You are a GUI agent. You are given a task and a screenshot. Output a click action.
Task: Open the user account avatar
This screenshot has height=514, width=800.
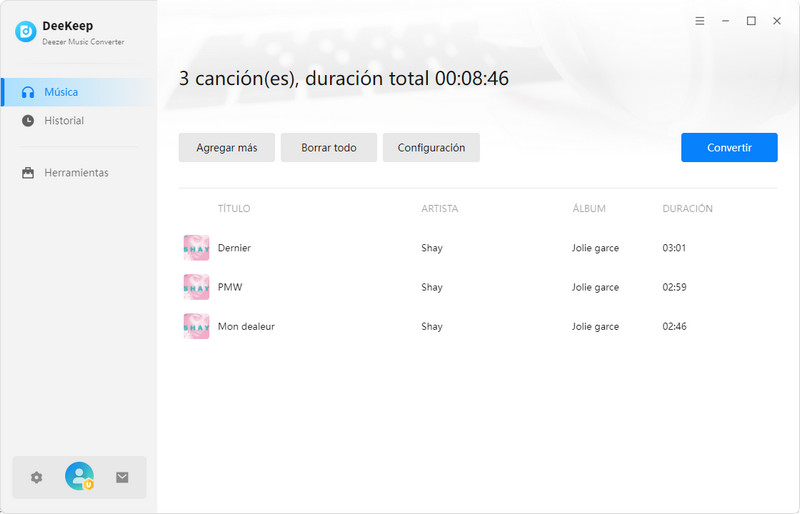[79, 476]
